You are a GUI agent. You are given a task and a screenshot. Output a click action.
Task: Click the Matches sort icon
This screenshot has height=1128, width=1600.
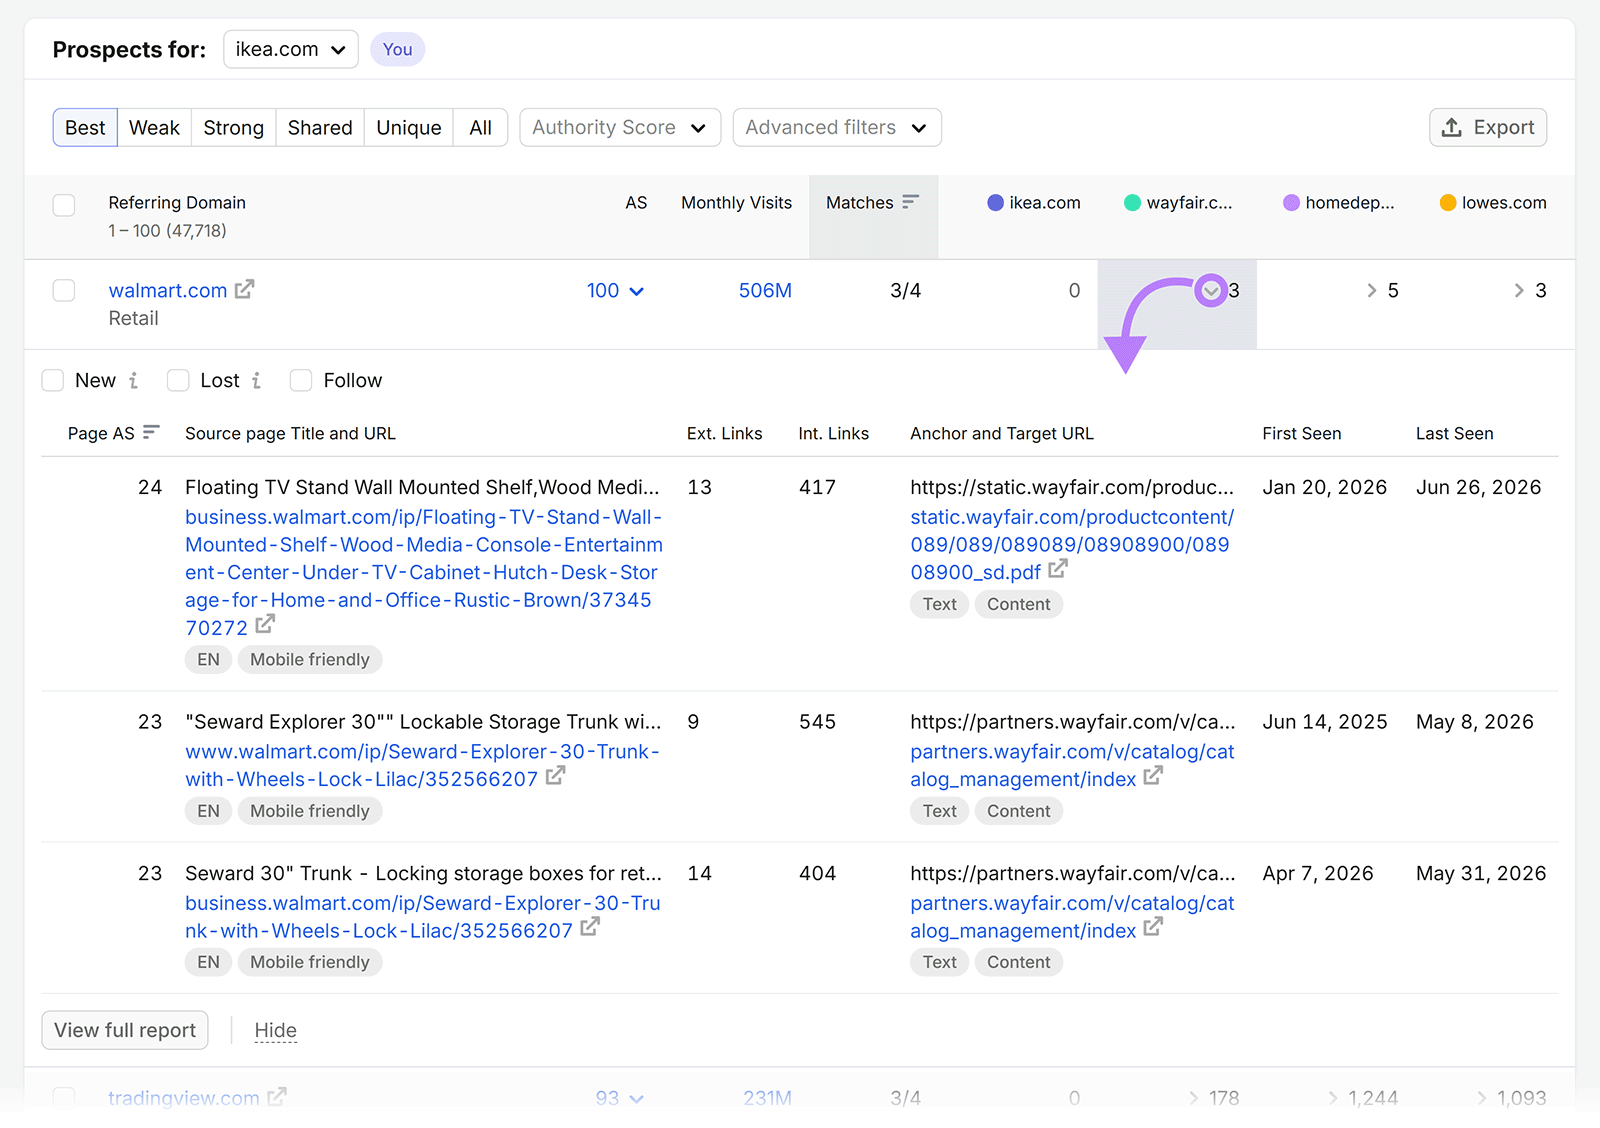910,202
